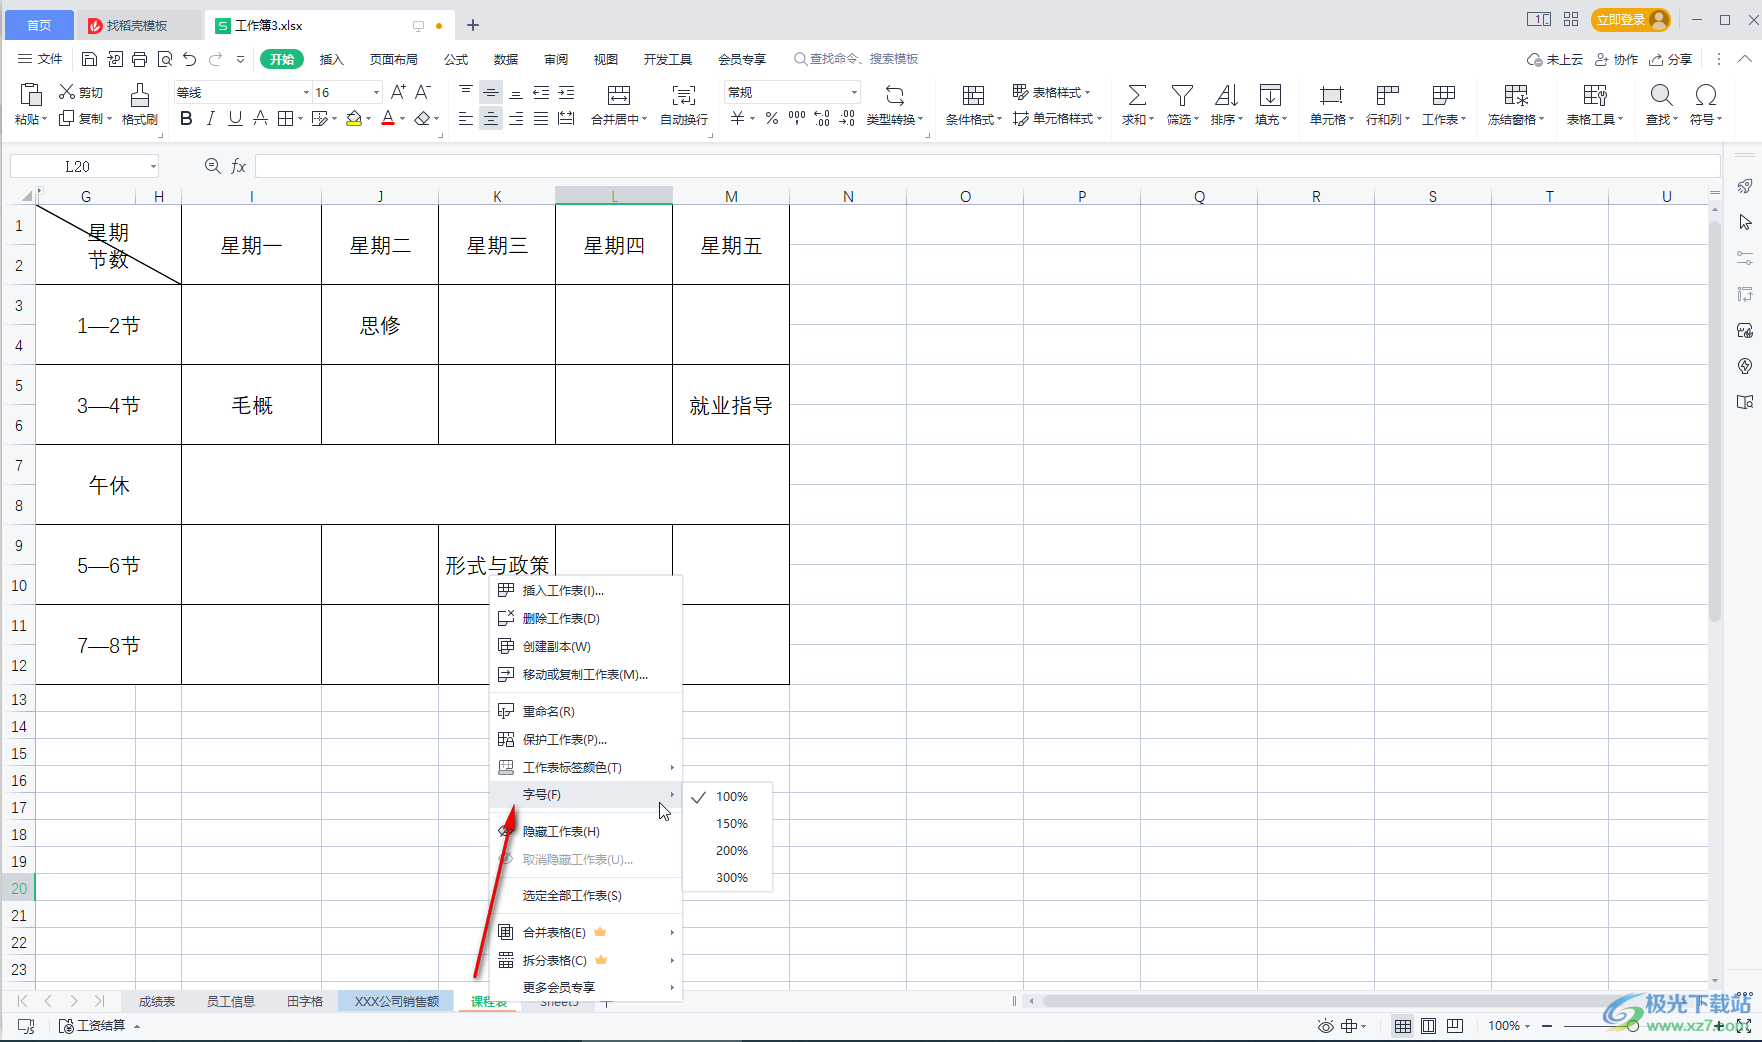Open the font name dropdown
Screen dimensions: 1762x1042
click(x=306, y=92)
